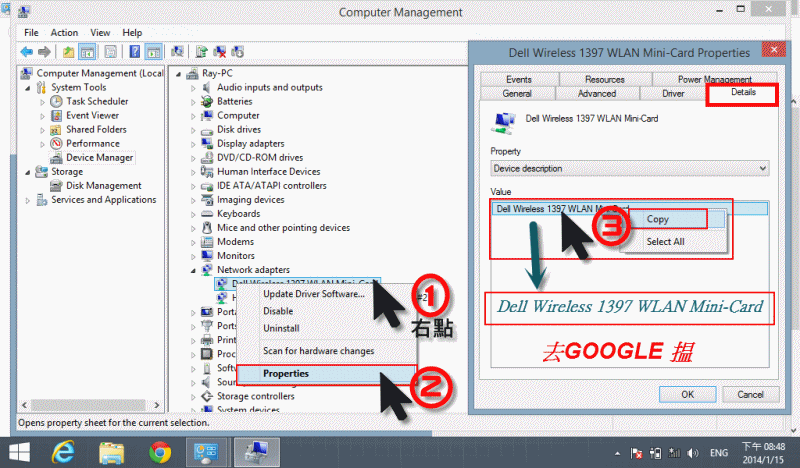
Task: Select Task Scheduler in console tree
Action: pyautogui.click(x=97, y=101)
